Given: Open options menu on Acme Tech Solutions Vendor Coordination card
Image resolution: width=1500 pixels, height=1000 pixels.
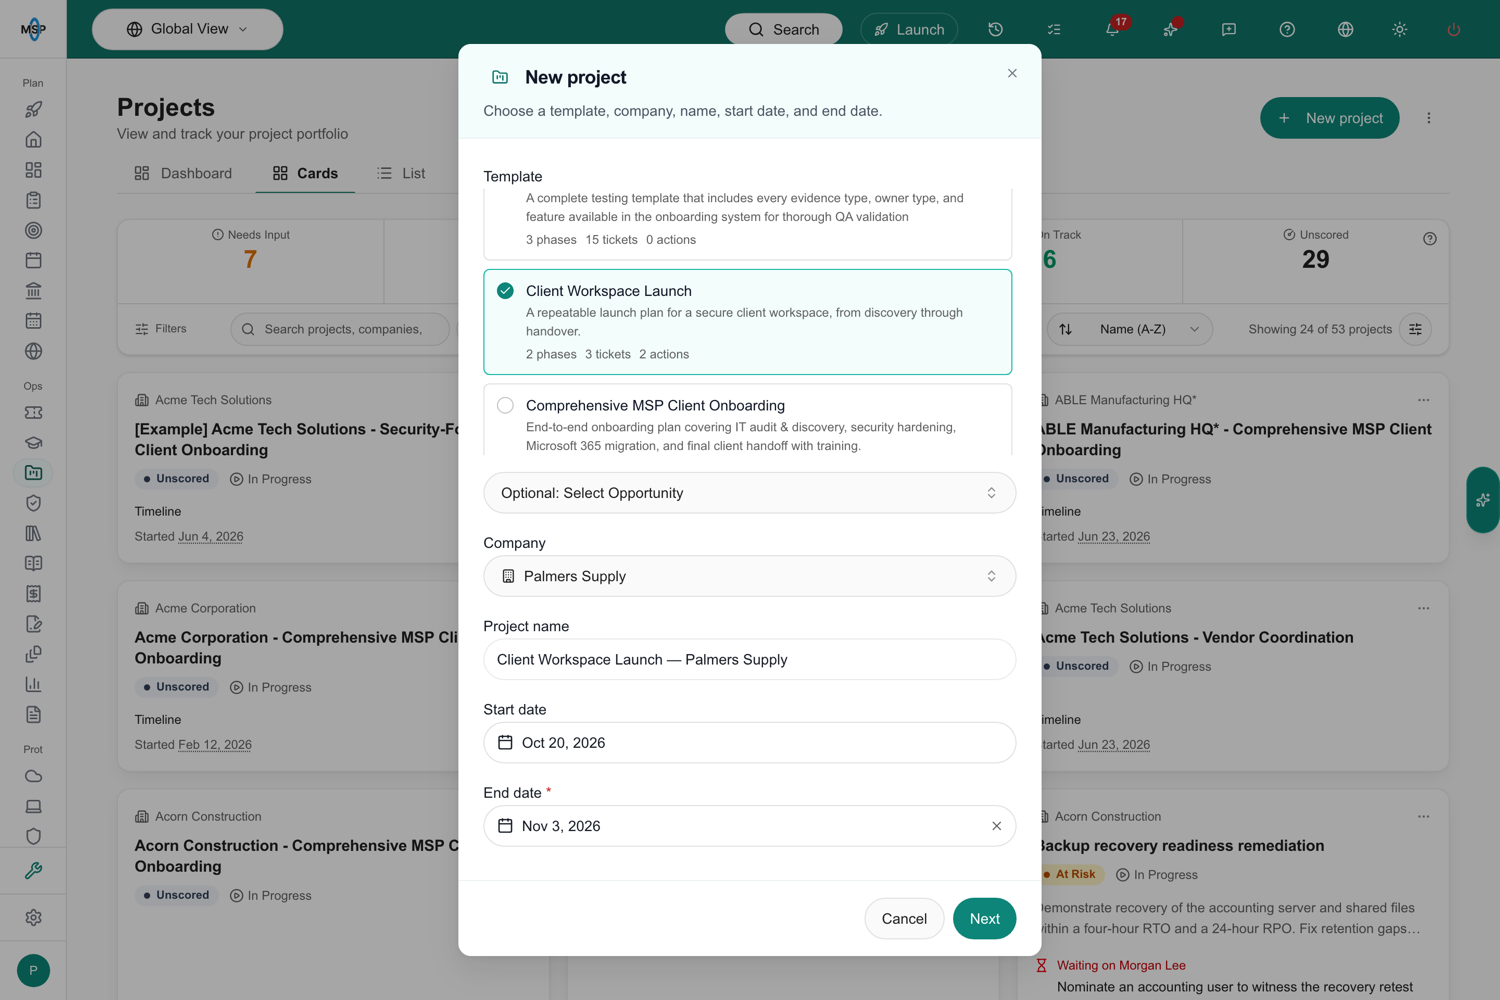Looking at the screenshot, I should tap(1423, 608).
